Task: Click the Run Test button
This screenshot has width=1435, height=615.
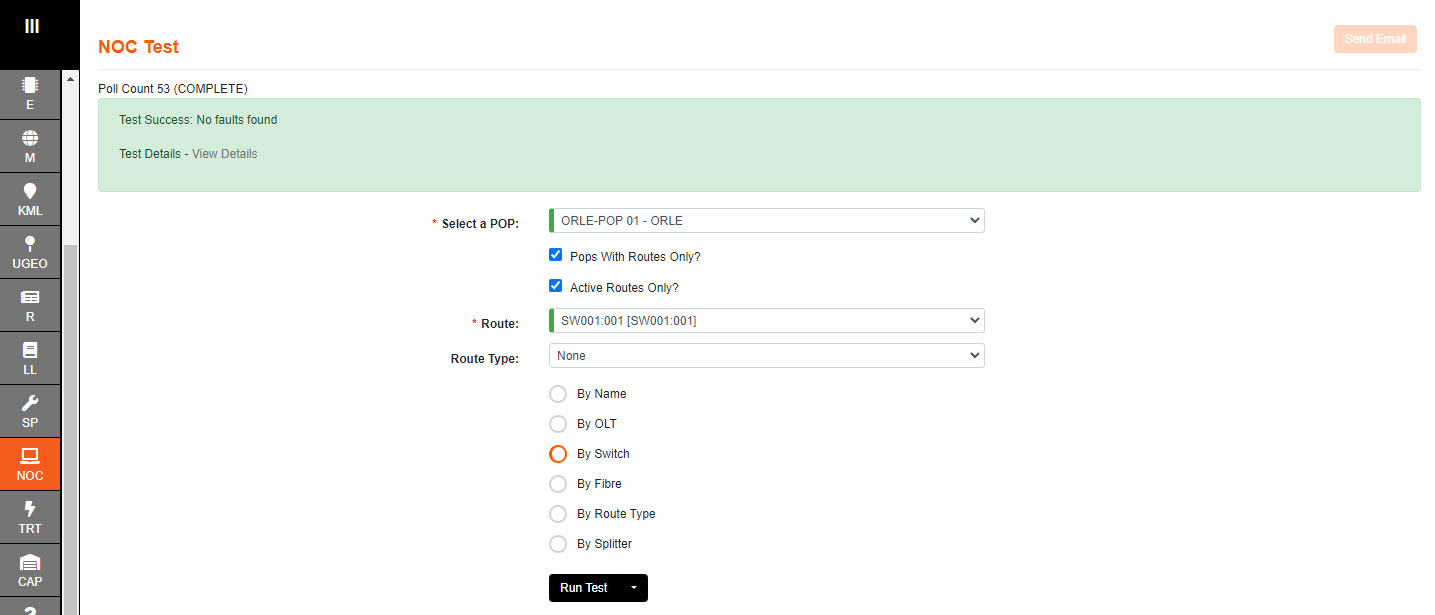Action: [584, 588]
